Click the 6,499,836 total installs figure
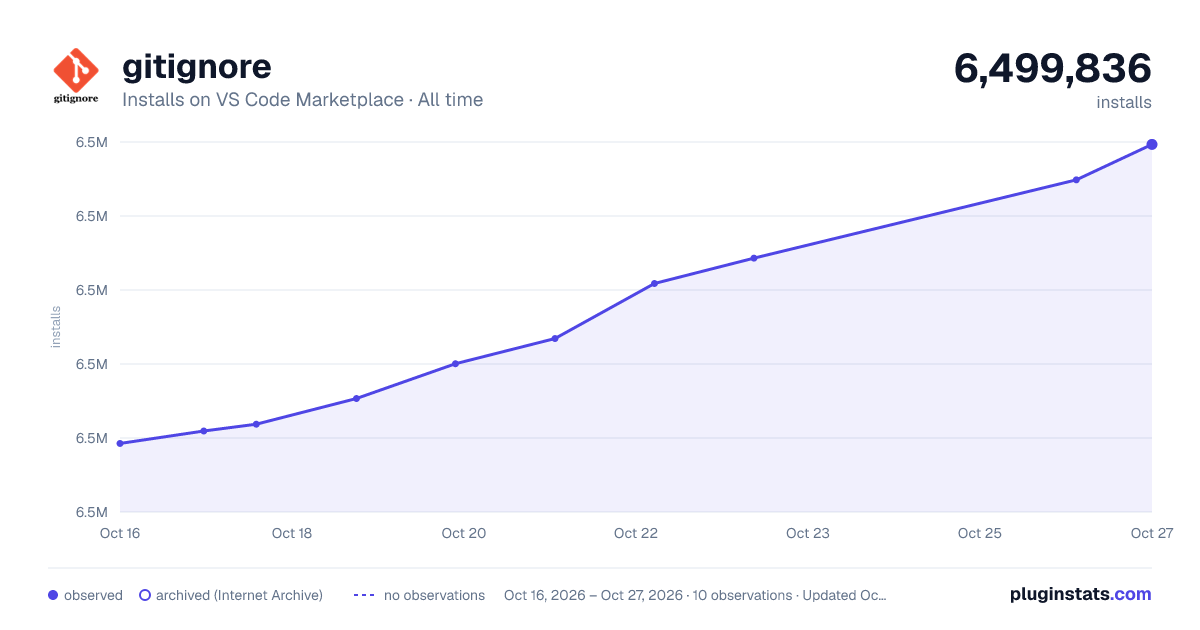The image size is (1200, 630). 1052,68
